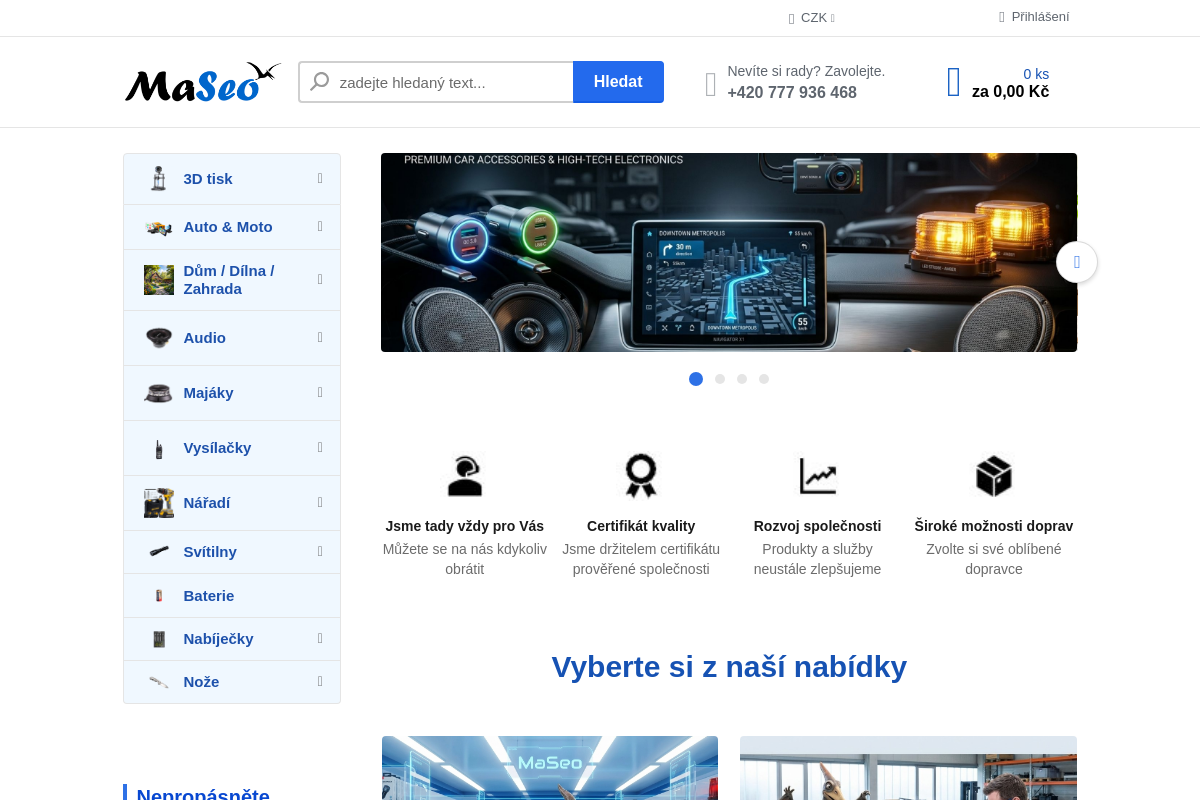Select the second carousel slide dot
The width and height of the screenshot is (1200, 800).
720,379
